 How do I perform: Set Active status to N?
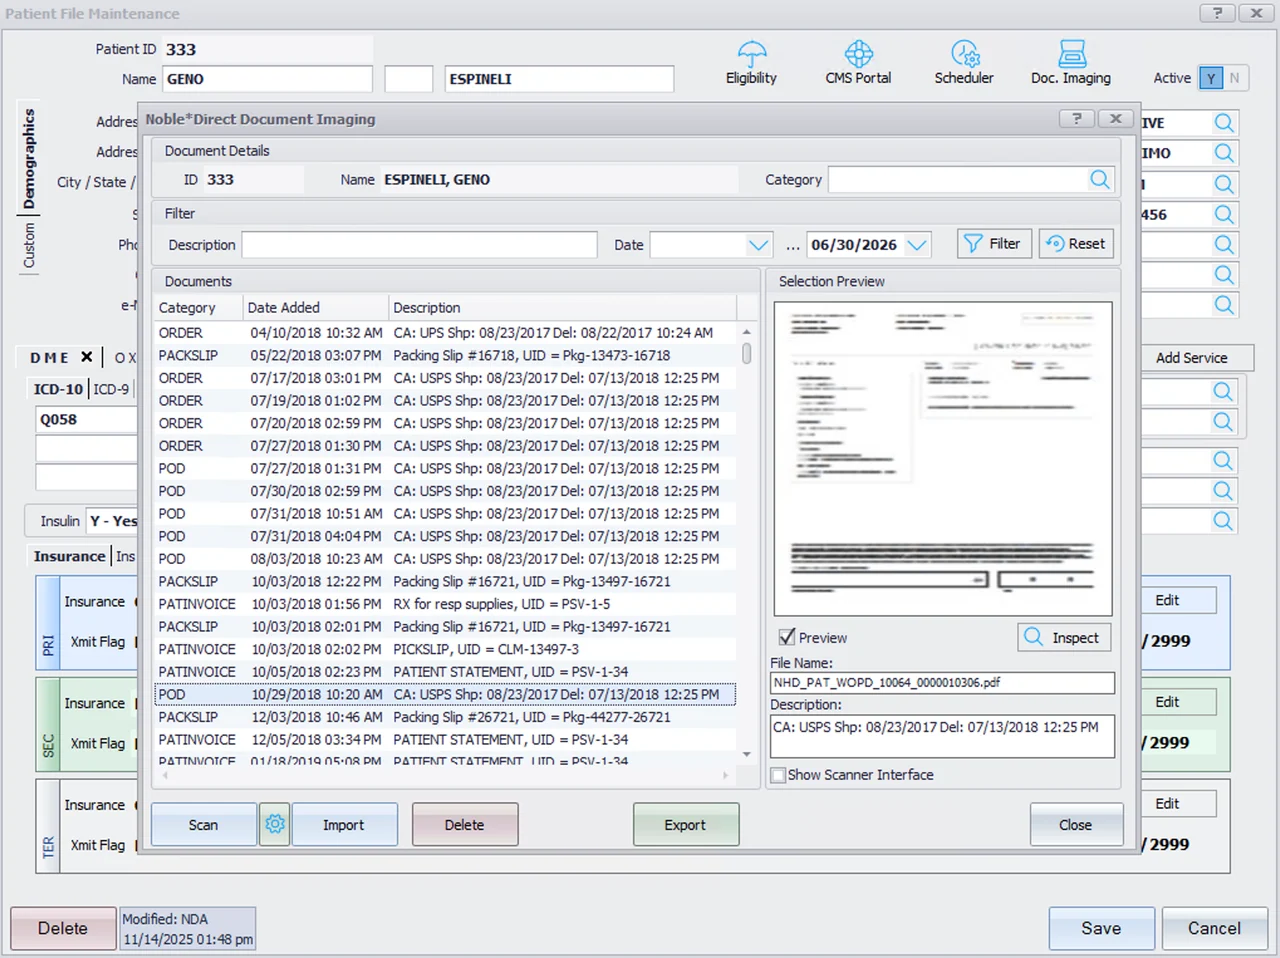tap(1234, 78)
